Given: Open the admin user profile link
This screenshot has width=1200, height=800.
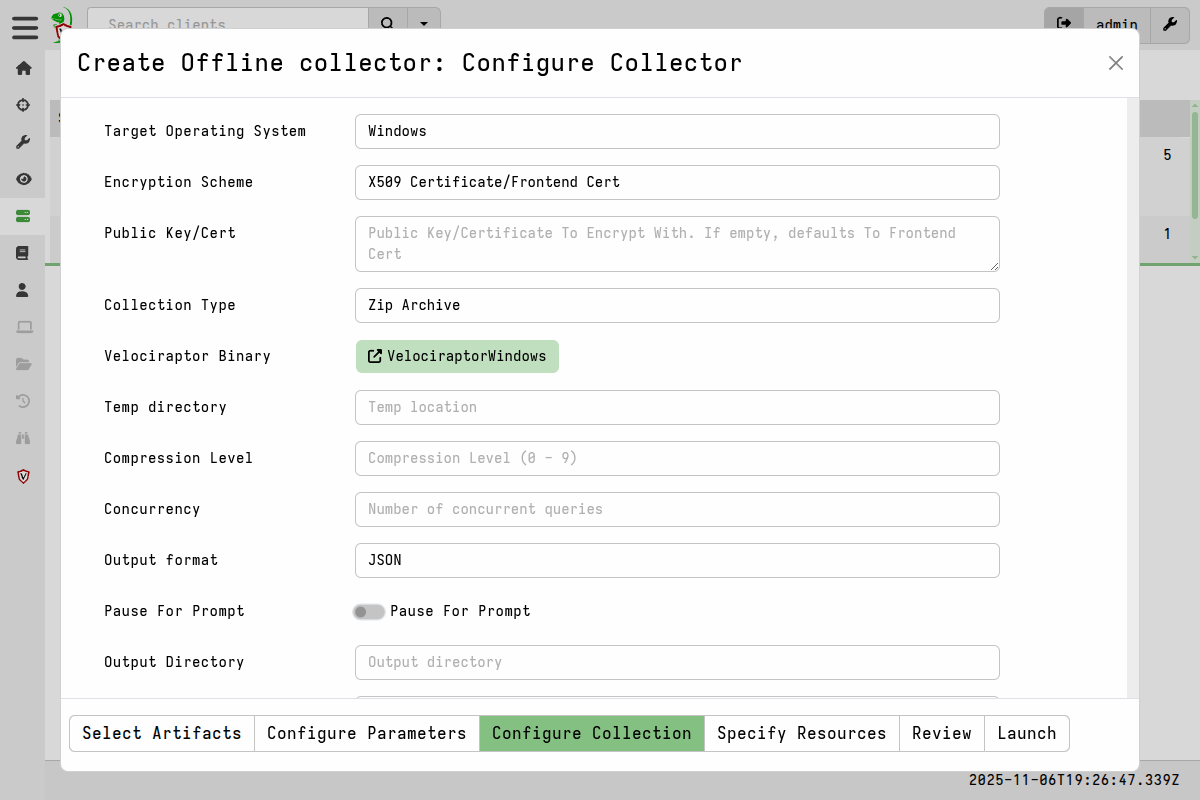Looking at the screenshot, I should (1116, 25).
